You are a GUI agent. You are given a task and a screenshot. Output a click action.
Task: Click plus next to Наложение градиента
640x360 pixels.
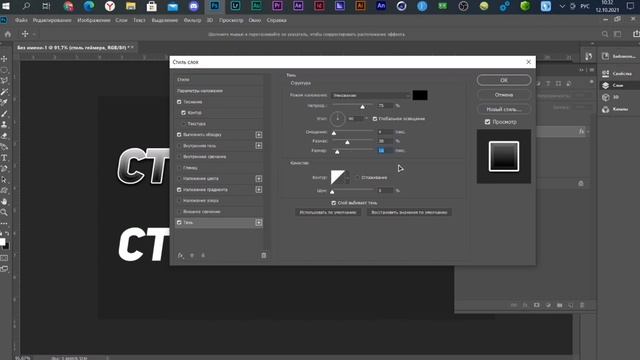pyautogui.click(x=259, y=190)
